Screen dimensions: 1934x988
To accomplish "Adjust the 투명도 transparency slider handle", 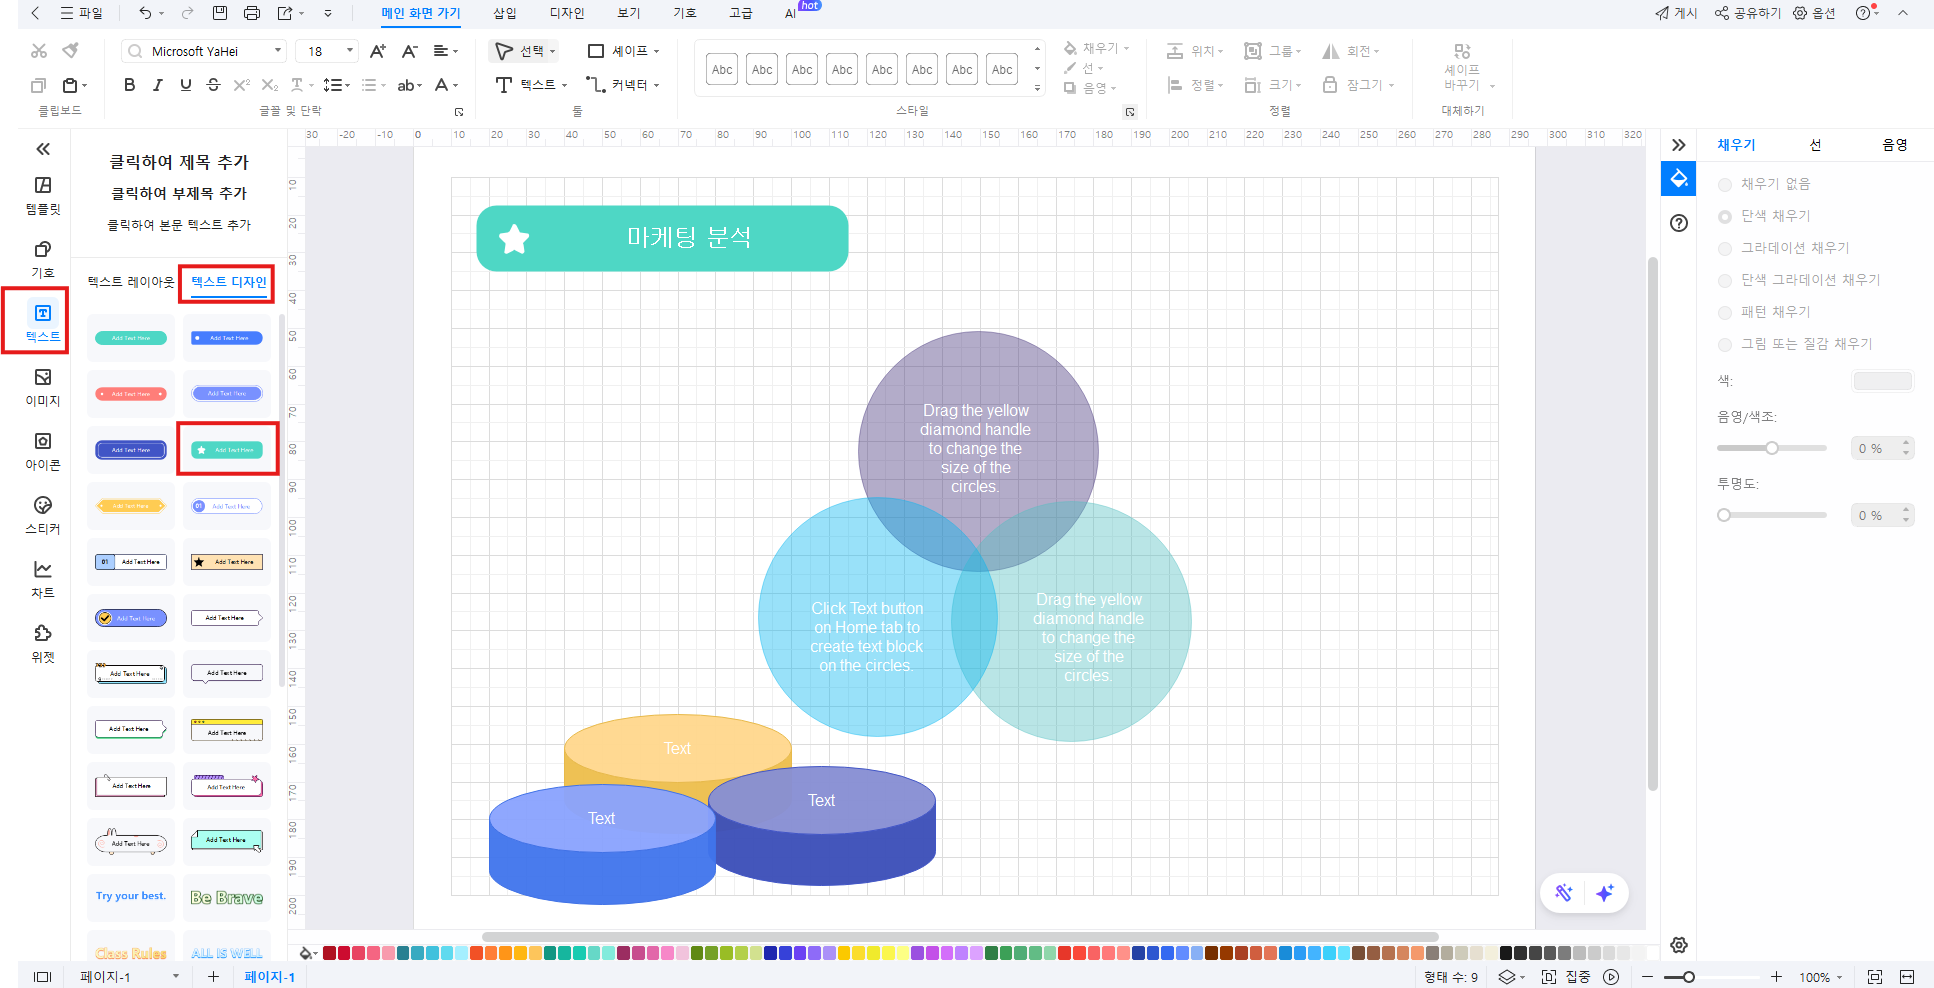I will [1724, 515].
